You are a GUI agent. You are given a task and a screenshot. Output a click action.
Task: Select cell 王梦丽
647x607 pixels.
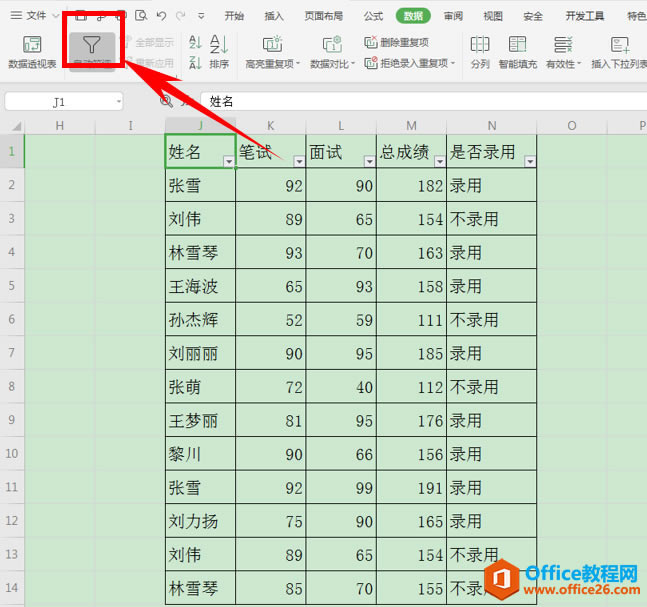pyautogui.click(x=200, y=420)
